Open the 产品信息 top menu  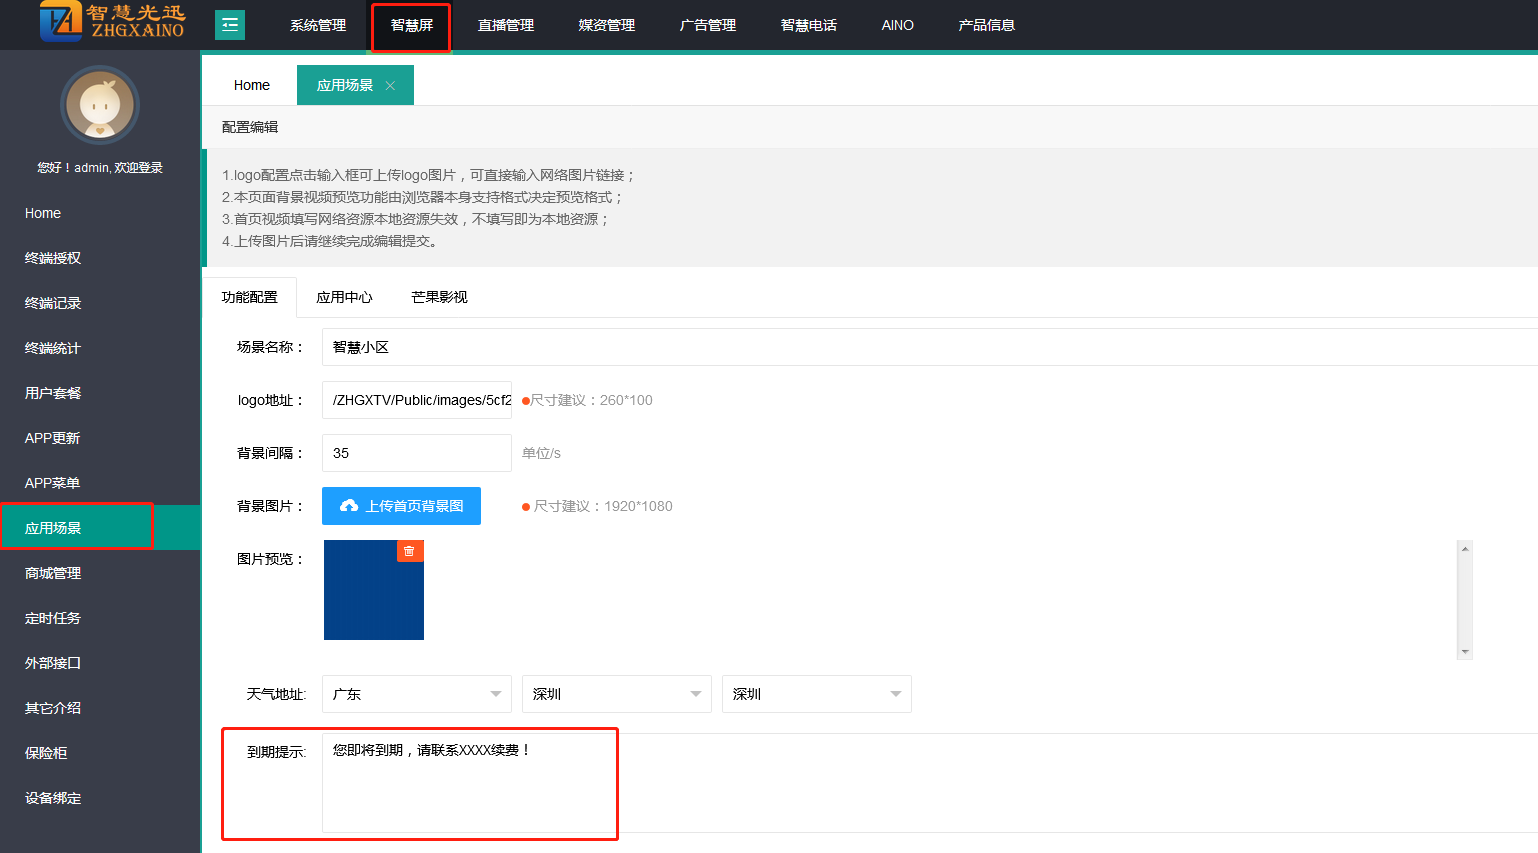[987, 25]
